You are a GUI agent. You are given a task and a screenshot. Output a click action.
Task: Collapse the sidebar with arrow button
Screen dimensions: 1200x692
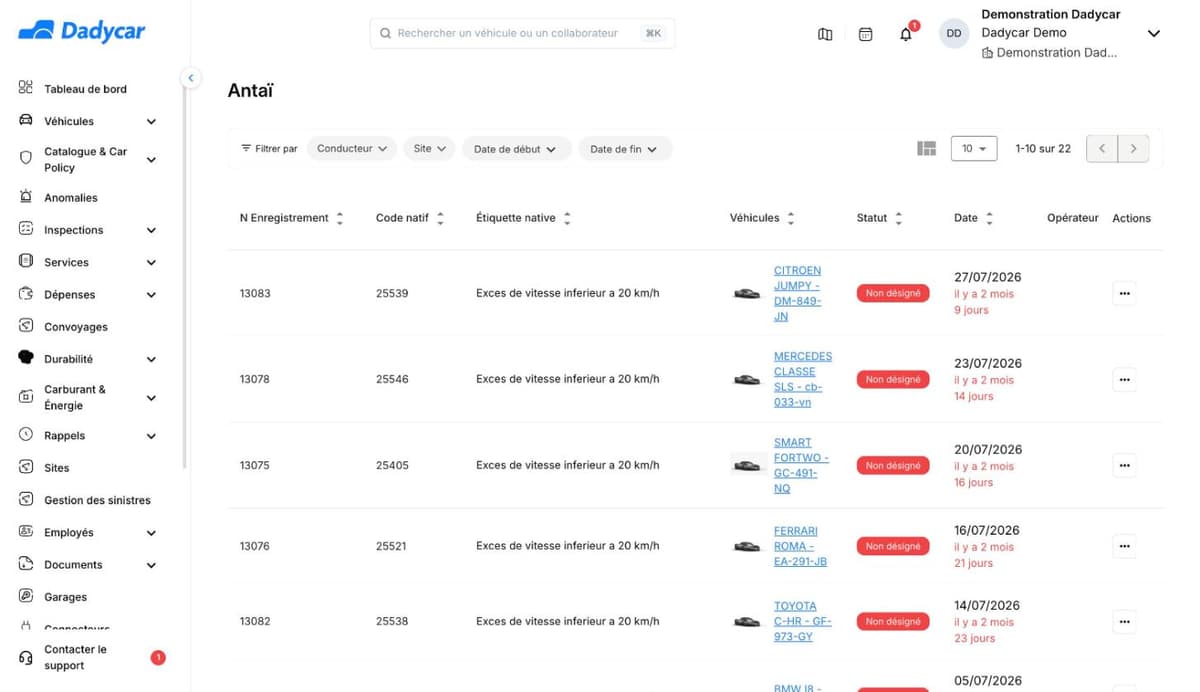click(190, 78)
